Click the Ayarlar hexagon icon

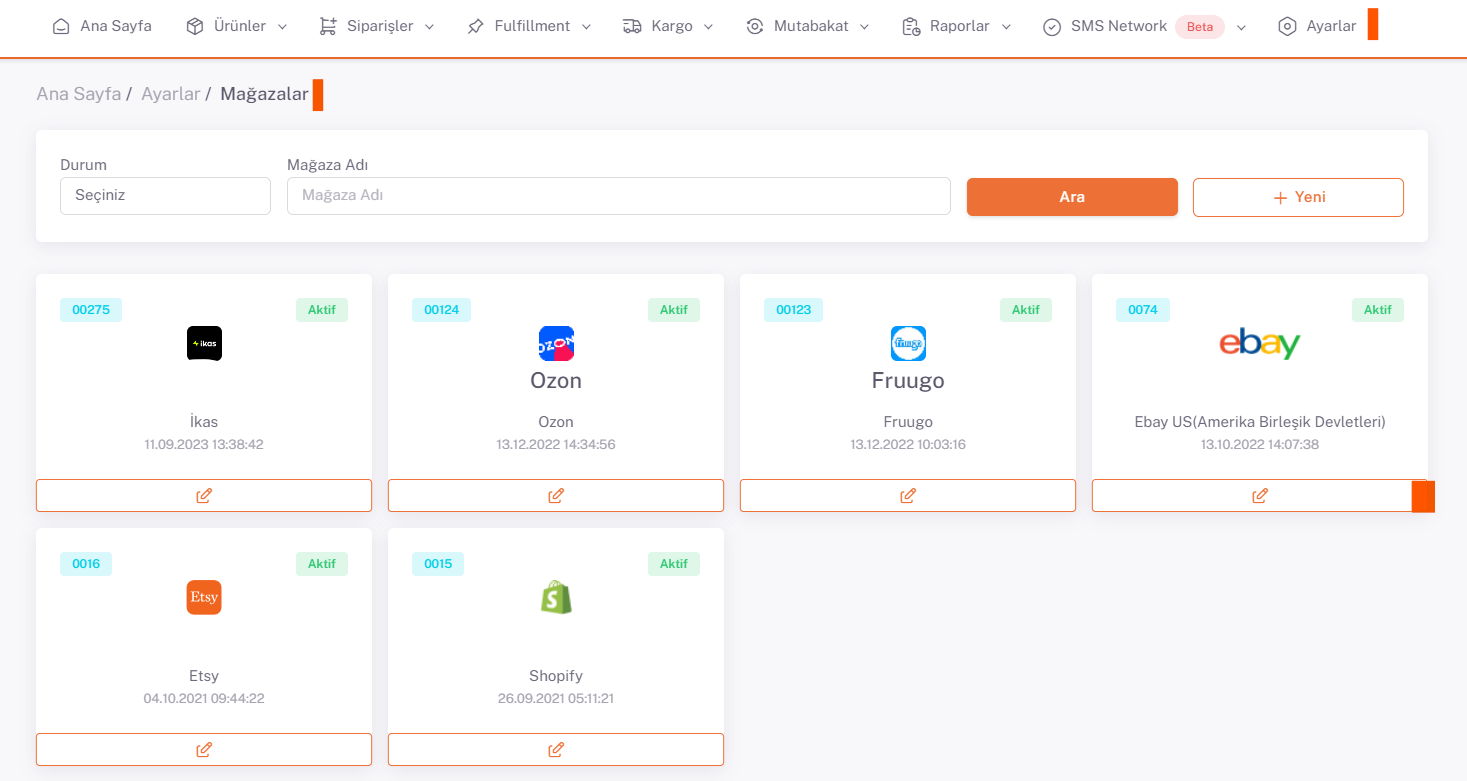click(x=1287, y=27)
